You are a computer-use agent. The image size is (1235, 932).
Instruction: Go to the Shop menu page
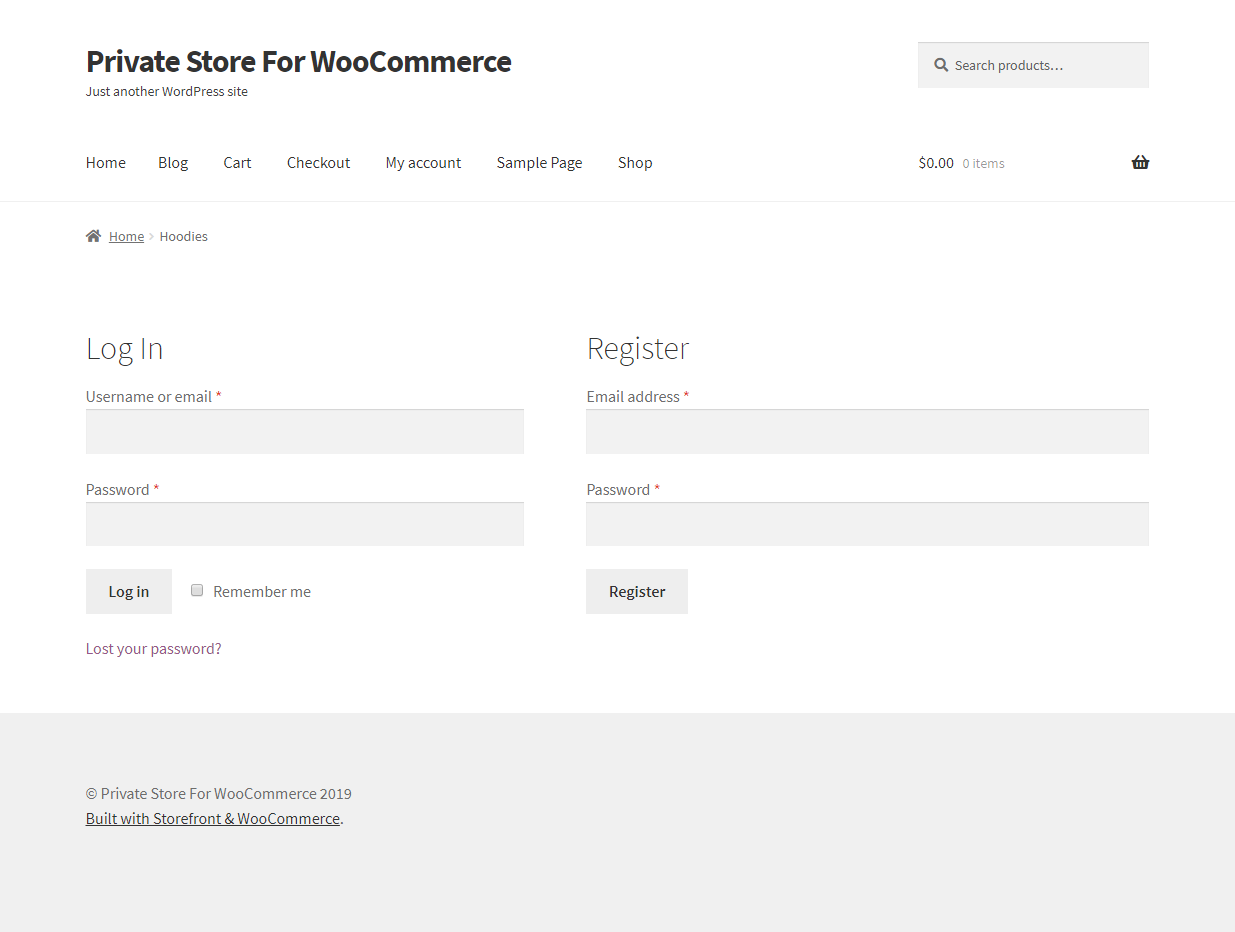(x=635, y=163)
